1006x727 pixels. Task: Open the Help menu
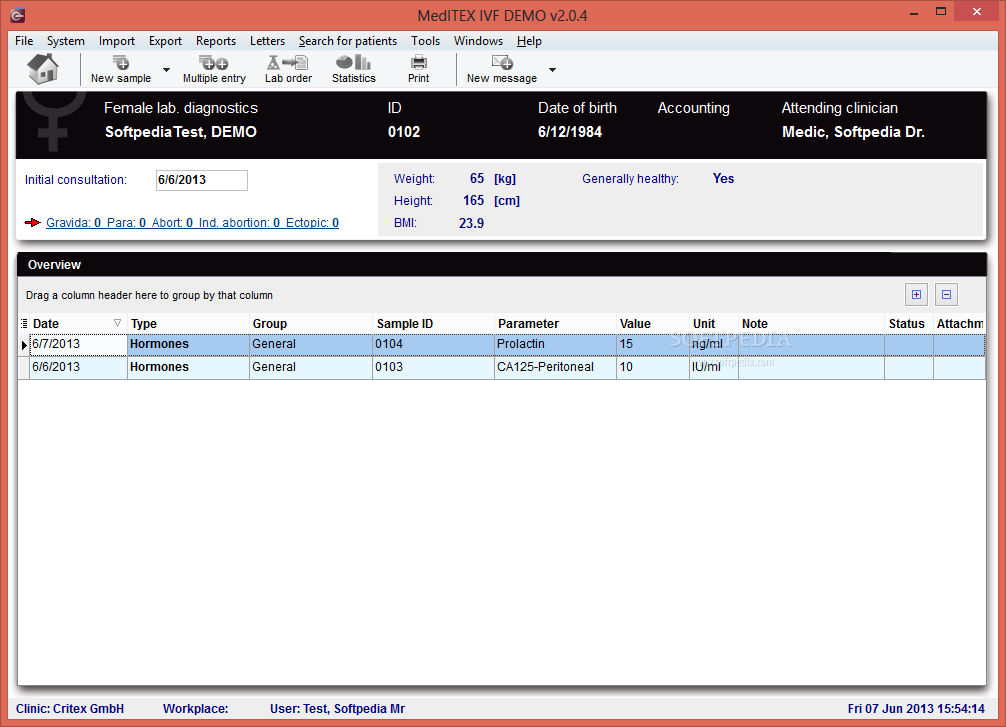coord(529,40)
